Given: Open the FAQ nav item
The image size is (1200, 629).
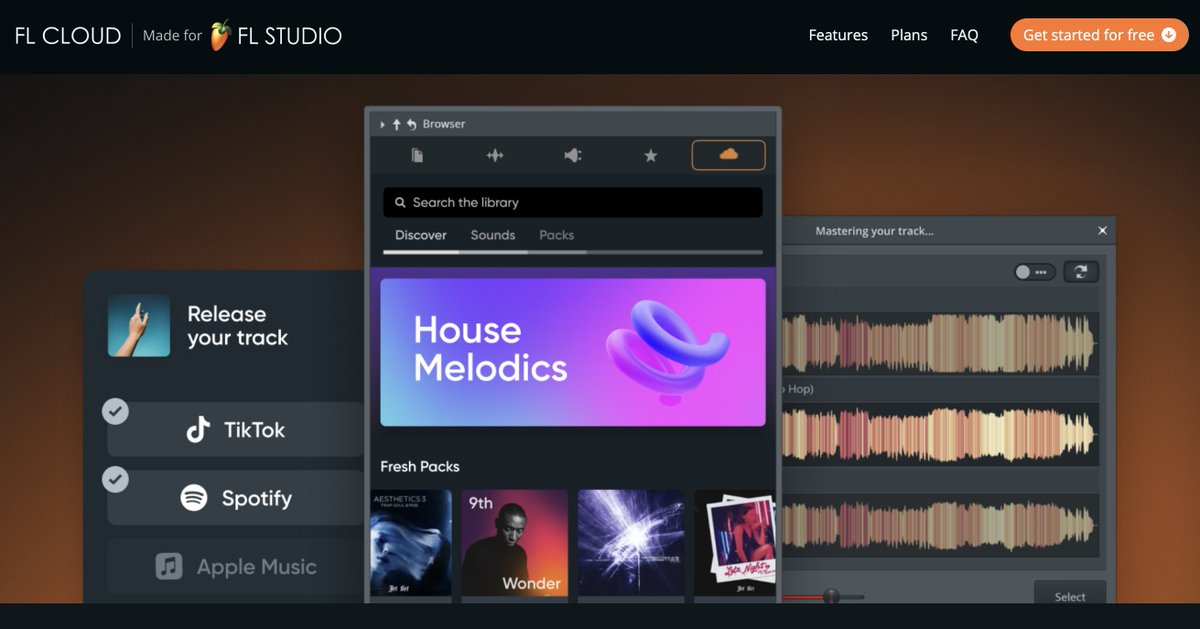Looking at the screenshot, I should point(964,35).
